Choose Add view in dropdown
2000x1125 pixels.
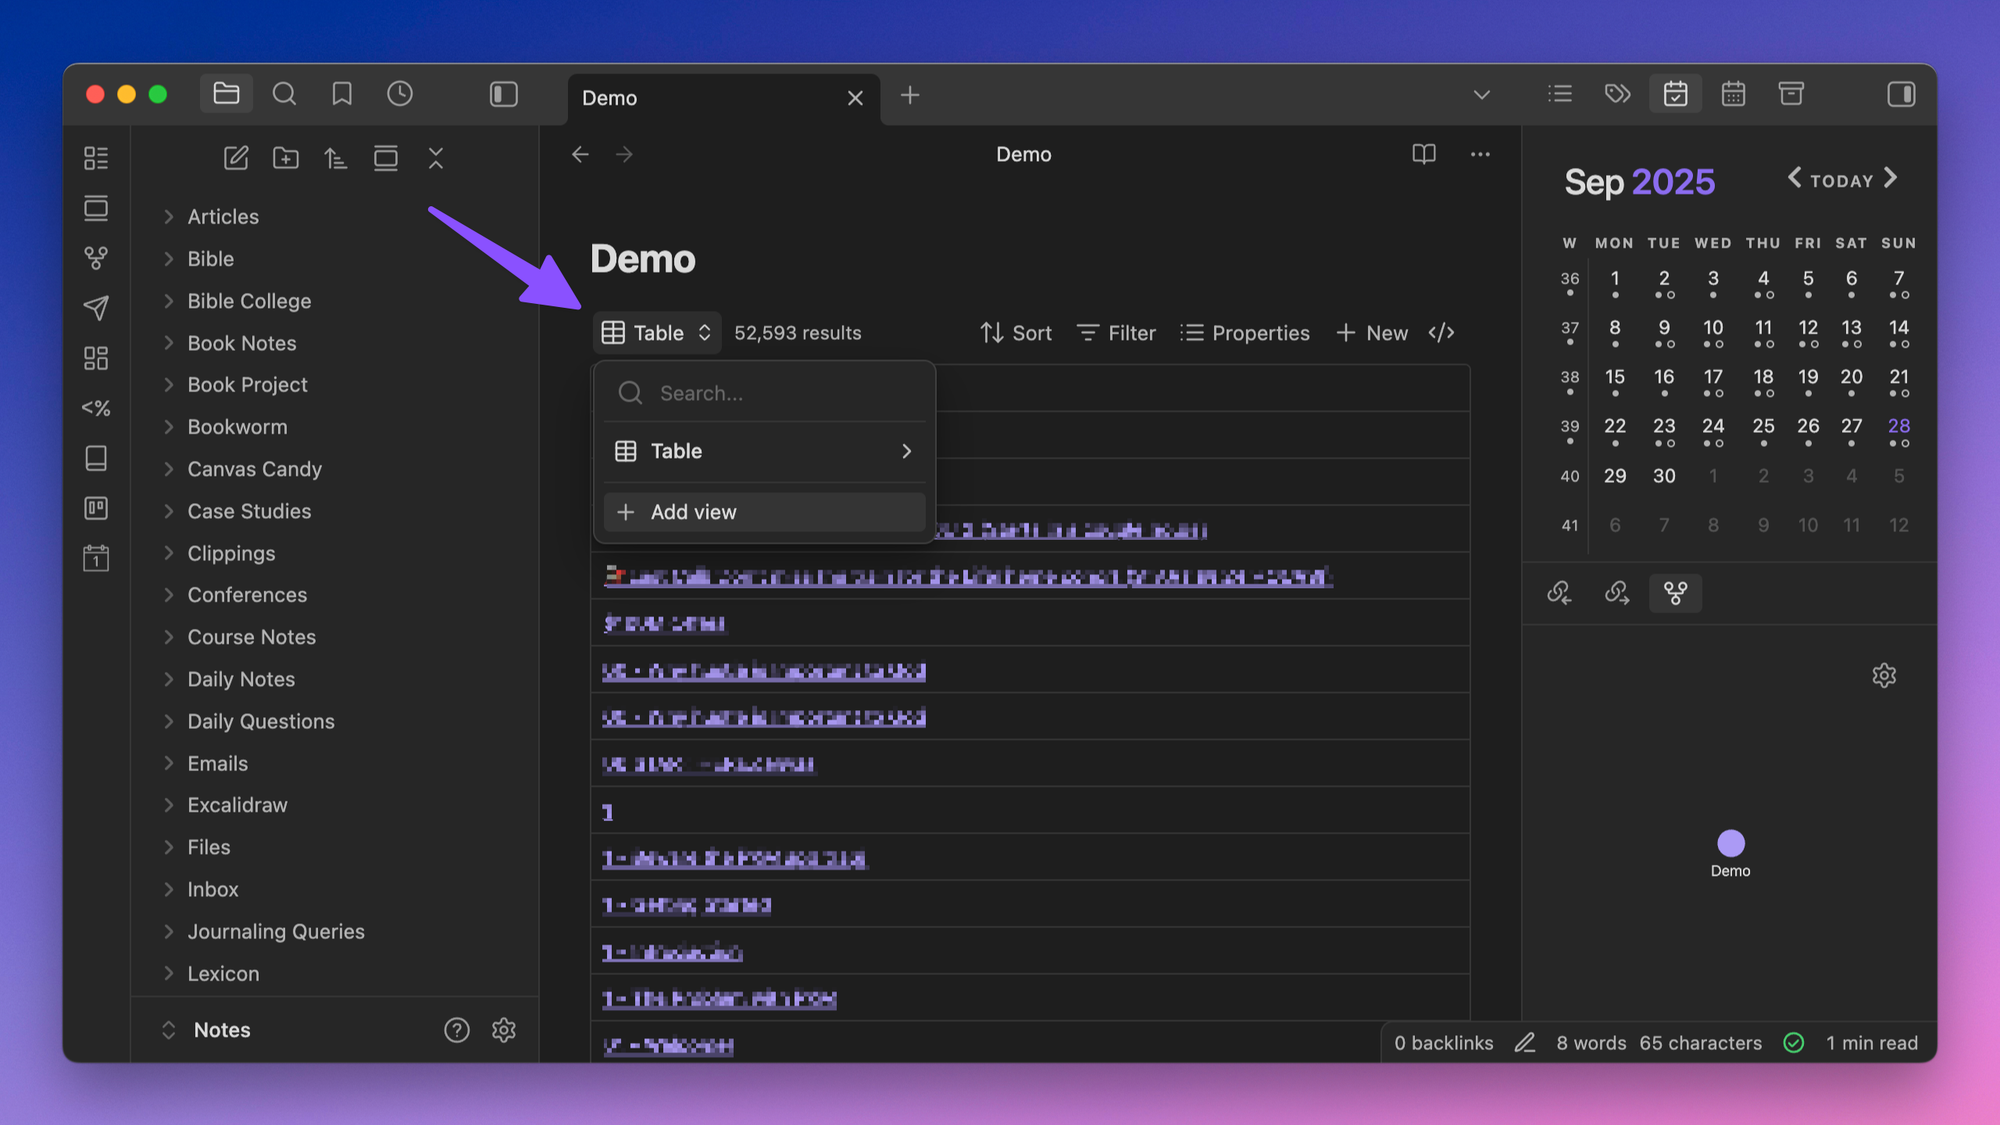765,512
